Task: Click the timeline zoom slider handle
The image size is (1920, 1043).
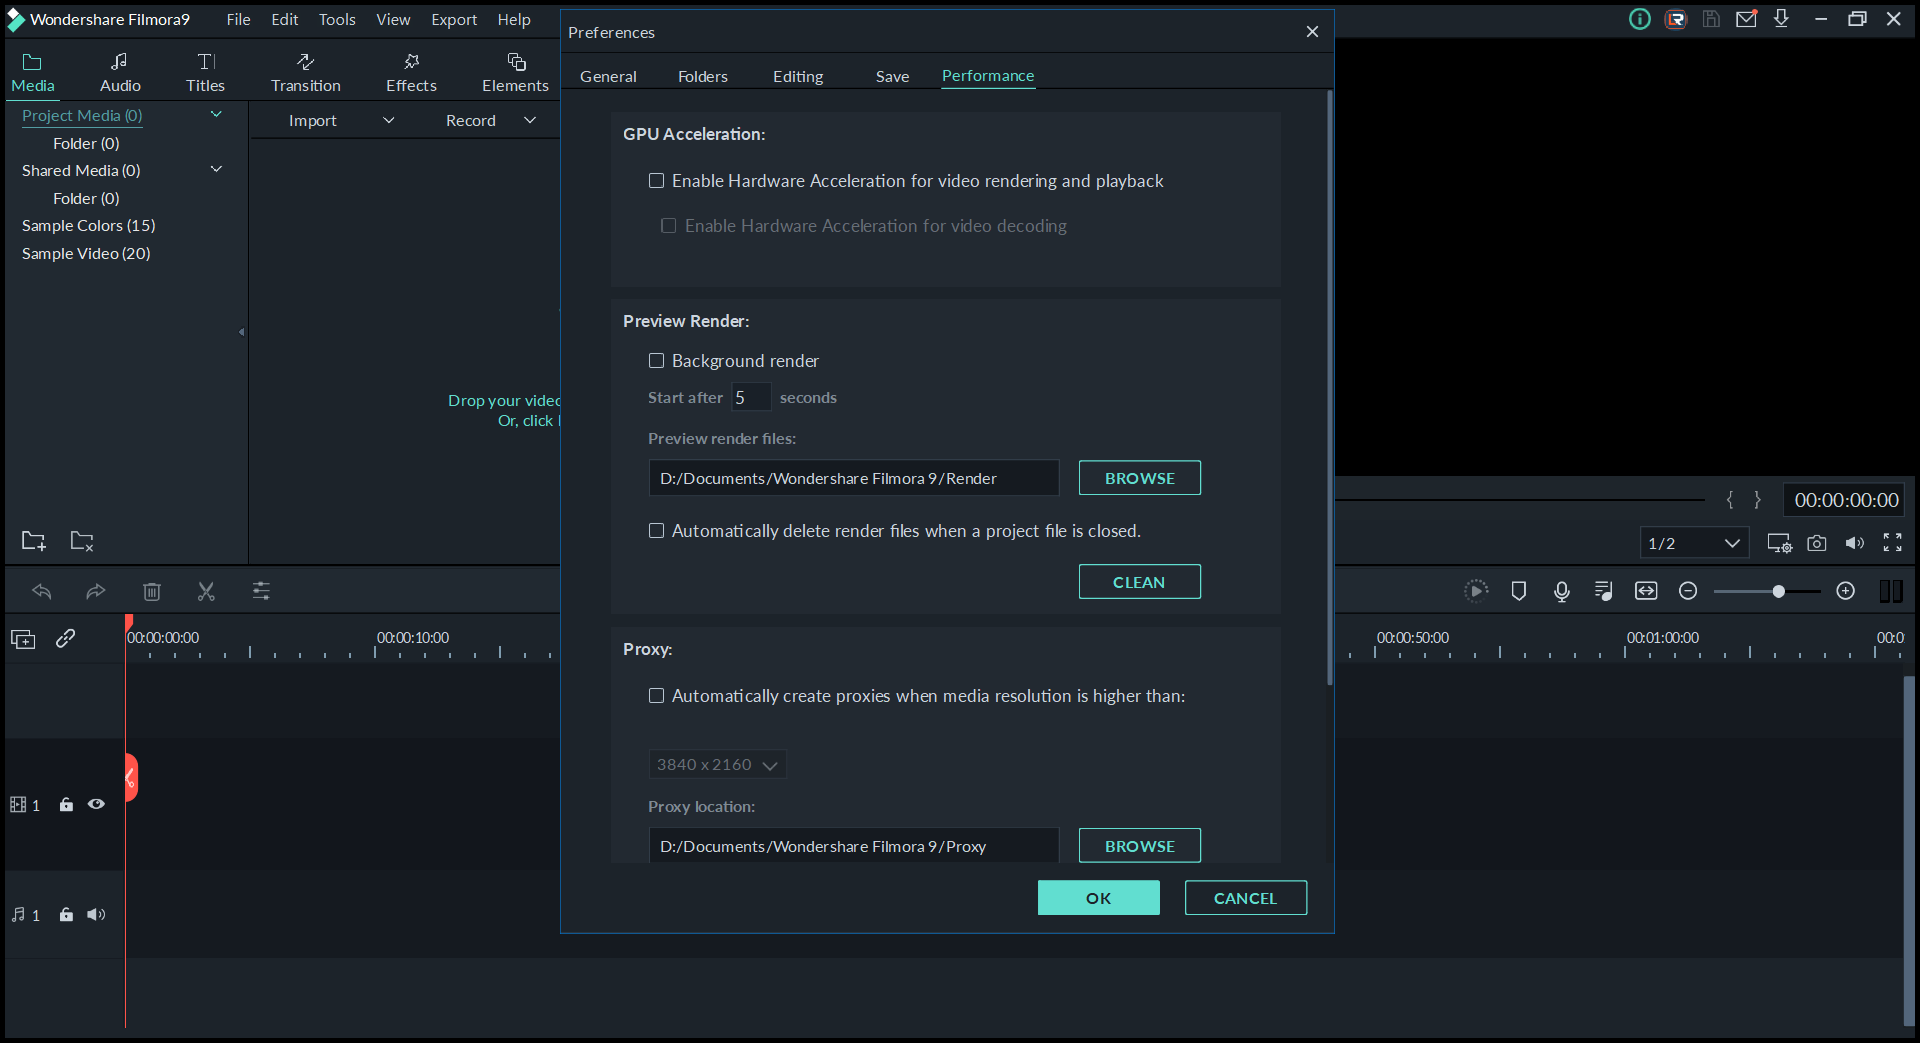Action: [x=1778, y=591]
